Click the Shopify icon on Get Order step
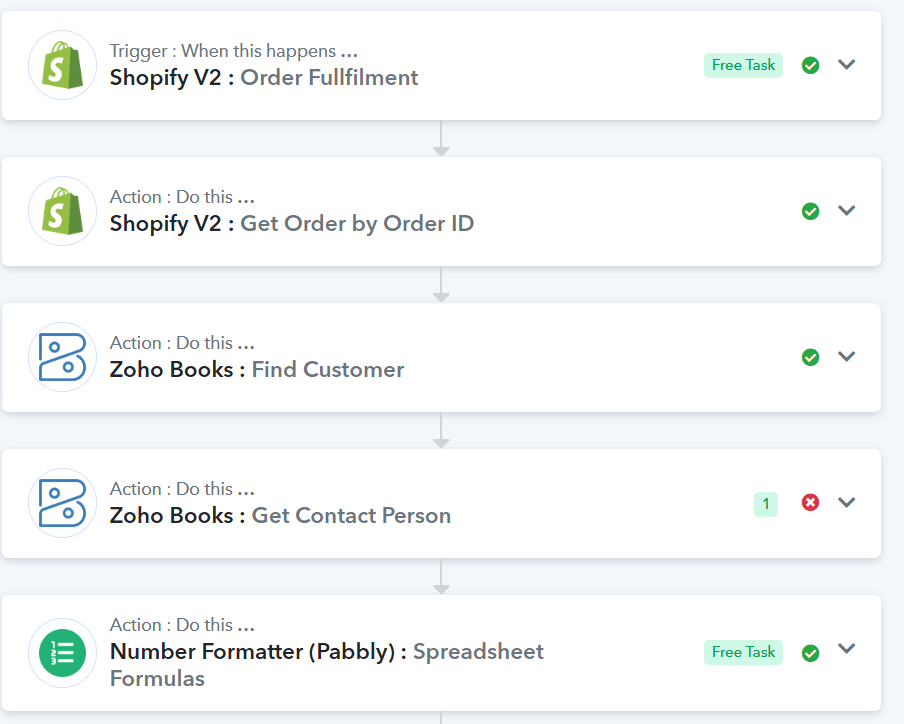The width and height of the screenshot is (904, 724). pyautogui.click(x=62, y=211)
